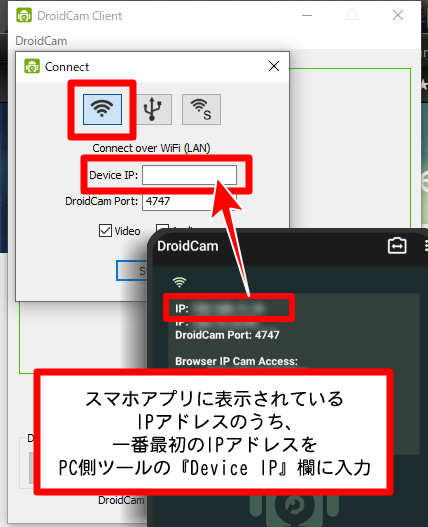428x527 pixels.
Task: Close the DroidCam Client window
Action: (x=398, y=15)
